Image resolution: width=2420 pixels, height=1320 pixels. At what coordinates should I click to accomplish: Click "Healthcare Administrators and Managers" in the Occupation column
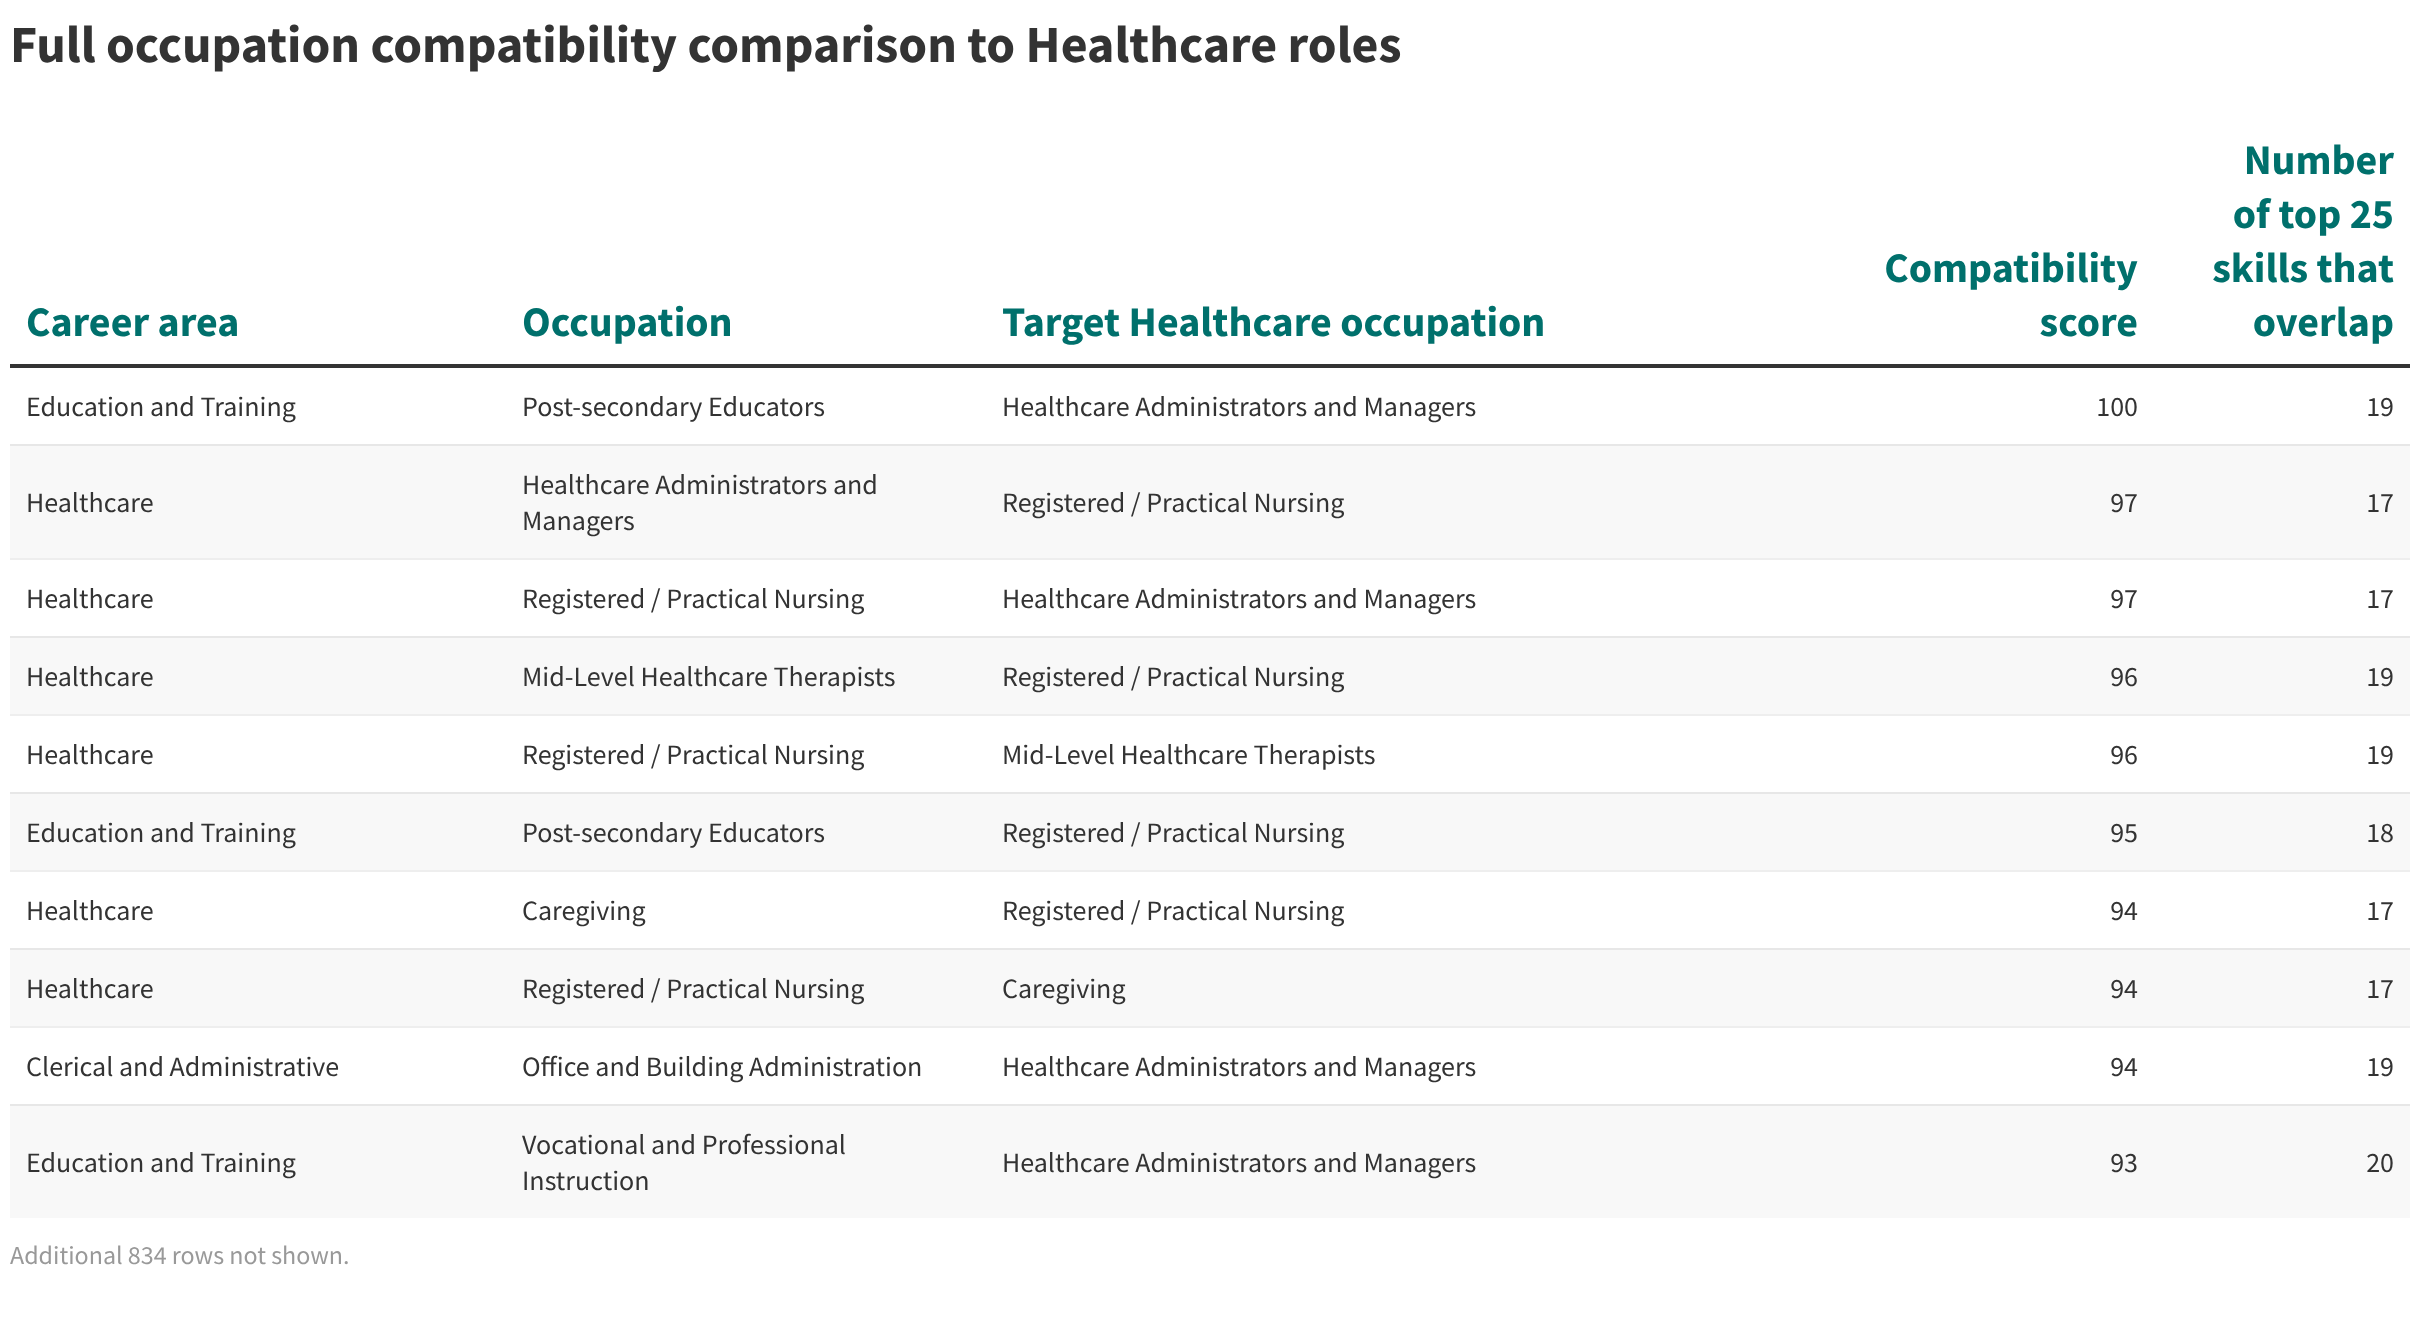click(699, 502)
